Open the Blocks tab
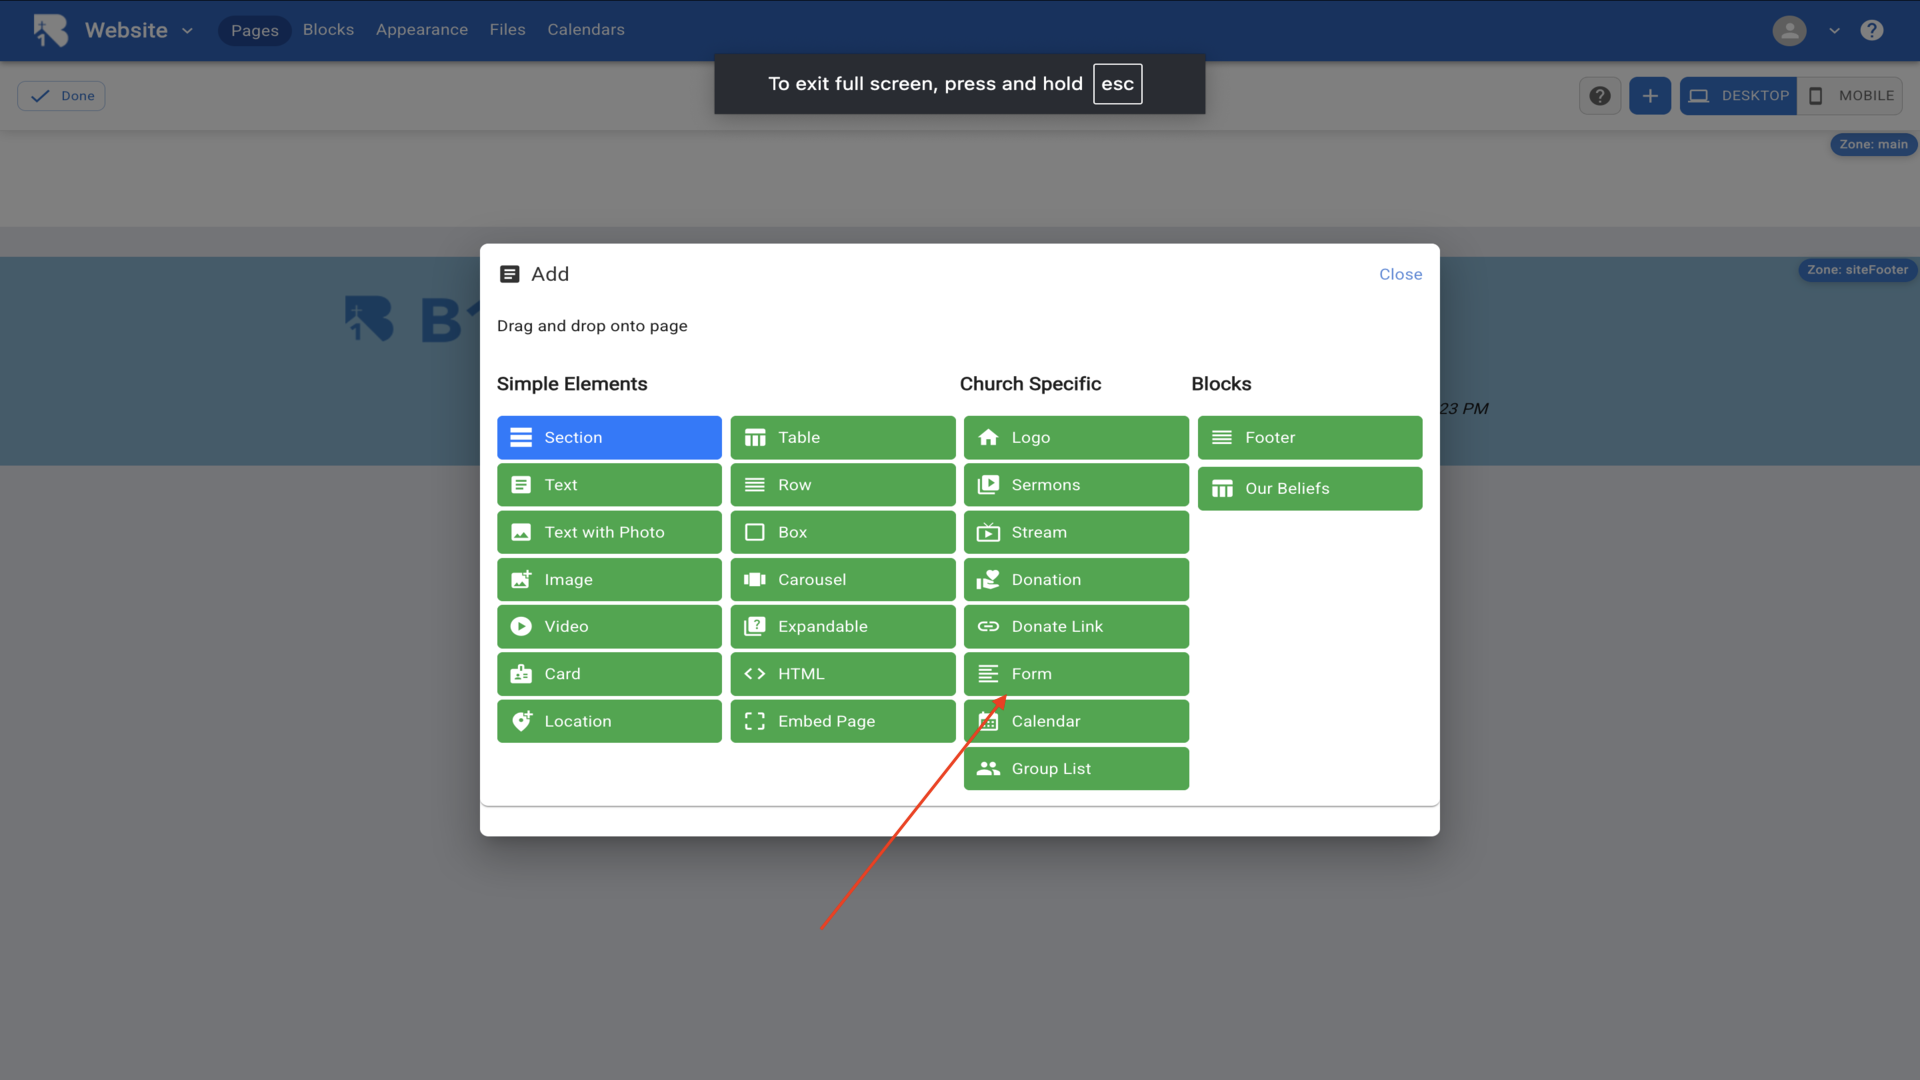 (328, 30)
